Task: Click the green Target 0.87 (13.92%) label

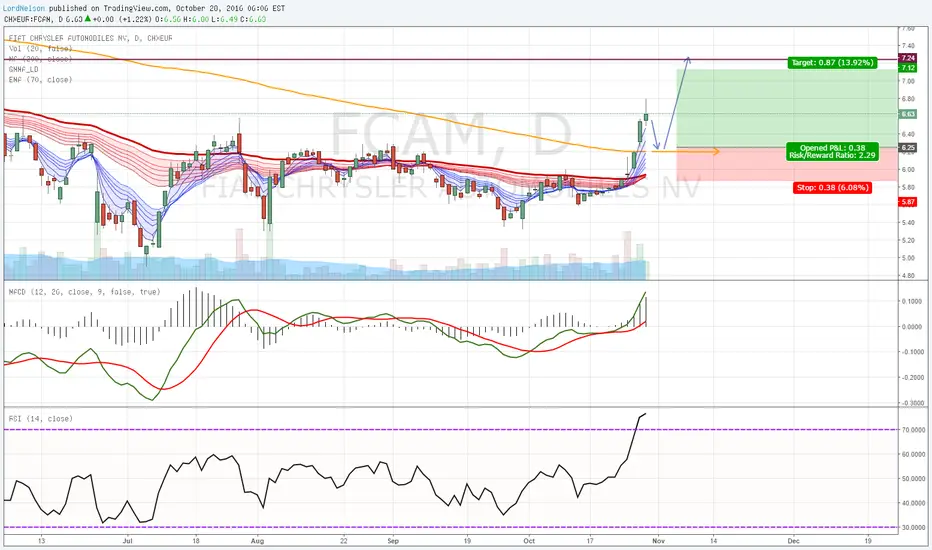Action: pos(832,62)
